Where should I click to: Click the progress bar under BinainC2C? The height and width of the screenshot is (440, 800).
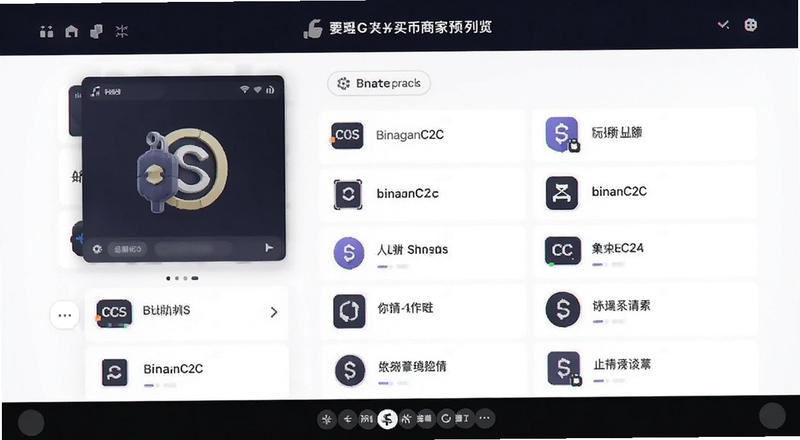pos(160,385)
